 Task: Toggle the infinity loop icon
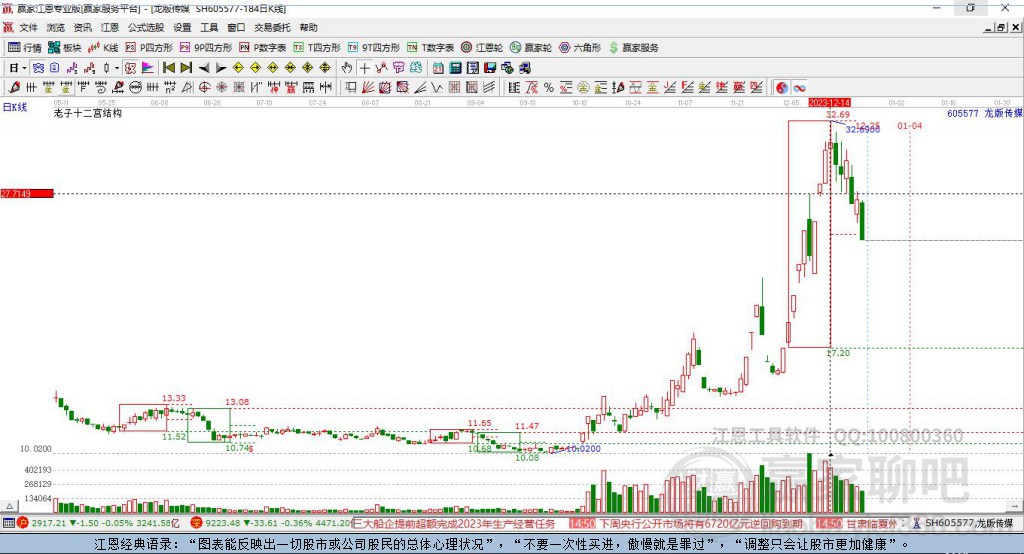click(x=799, y=88)
